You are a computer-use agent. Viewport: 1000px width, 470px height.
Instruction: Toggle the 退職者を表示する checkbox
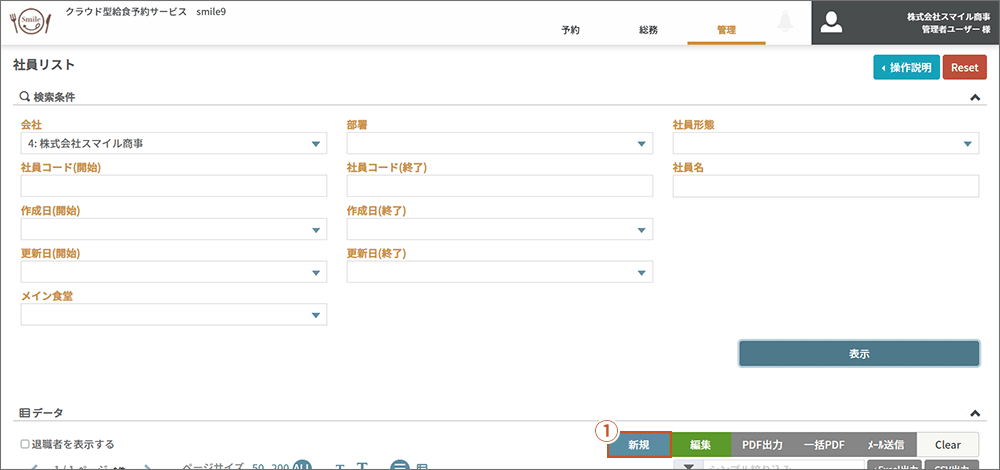tap(25, 444)
